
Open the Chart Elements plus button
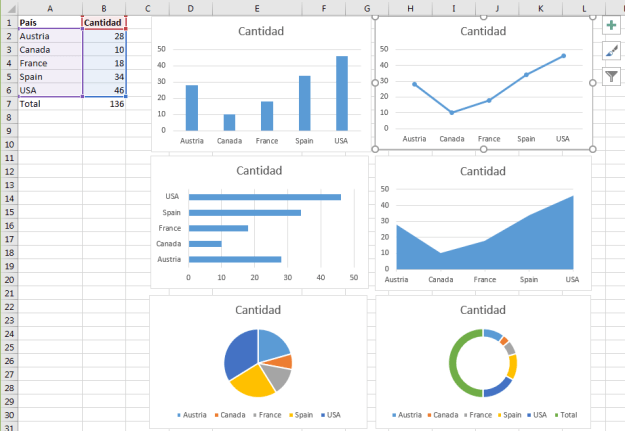(611, 26)
